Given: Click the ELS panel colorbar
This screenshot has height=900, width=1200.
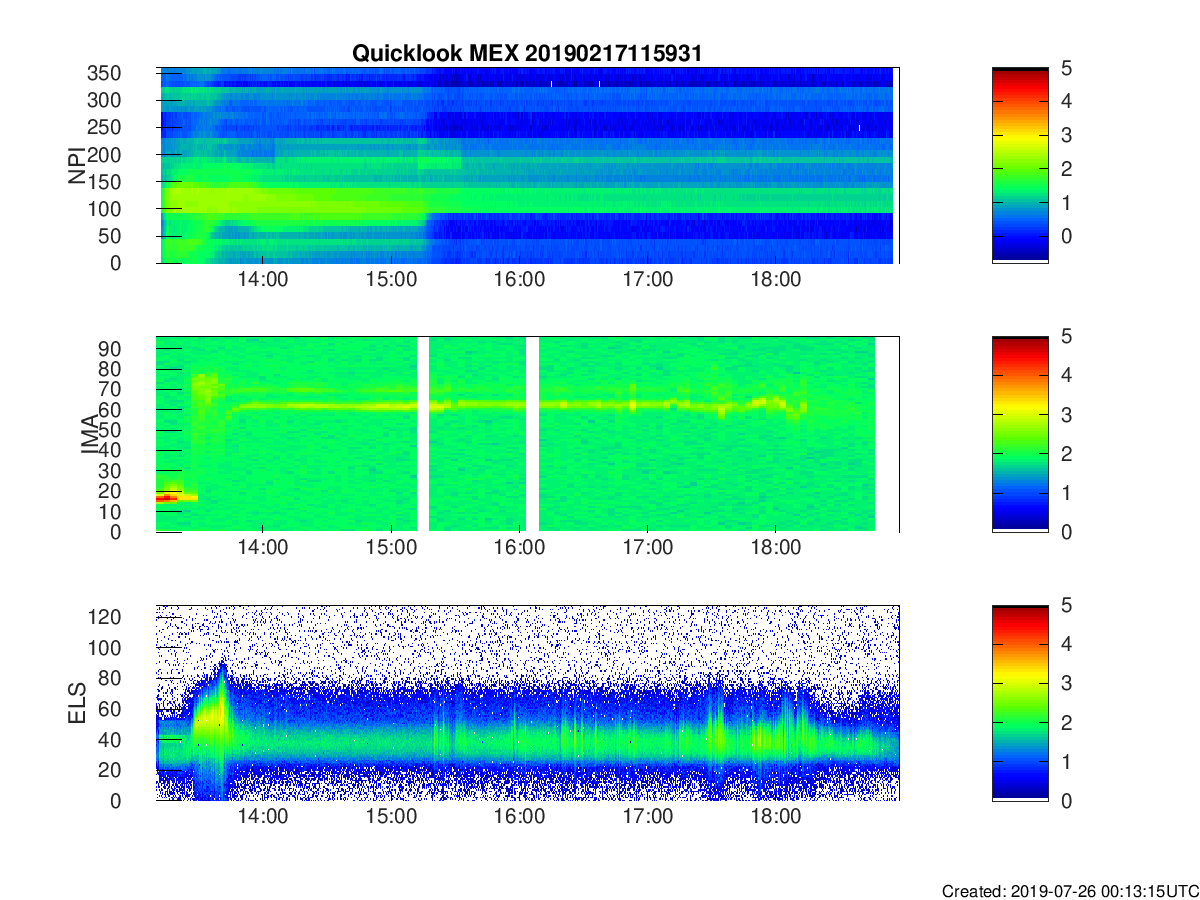Looking at the screenshot, I should pos(1020,703).
